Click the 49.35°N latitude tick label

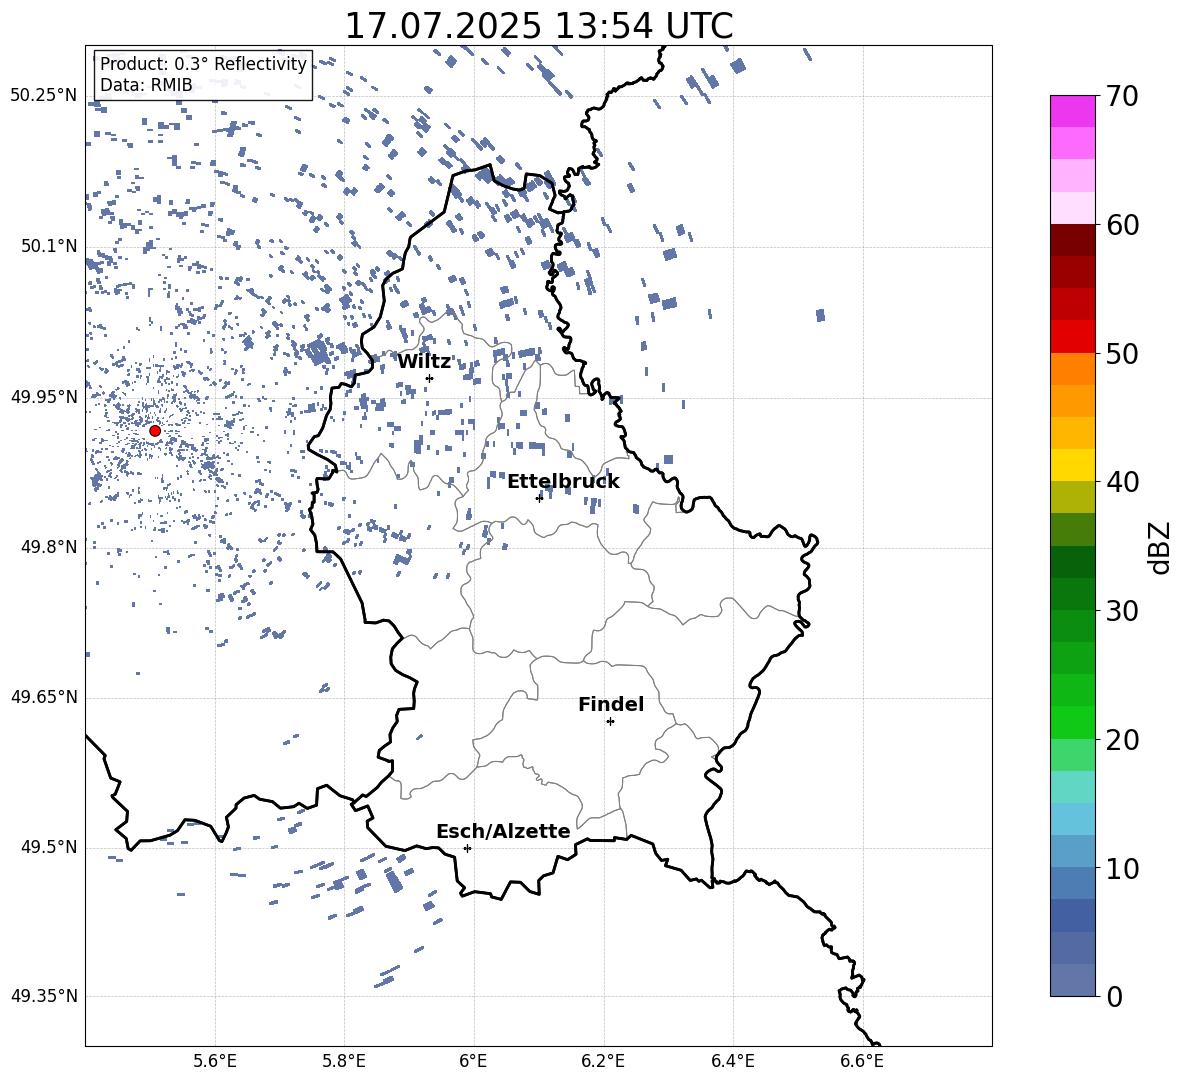click(44, 996)
